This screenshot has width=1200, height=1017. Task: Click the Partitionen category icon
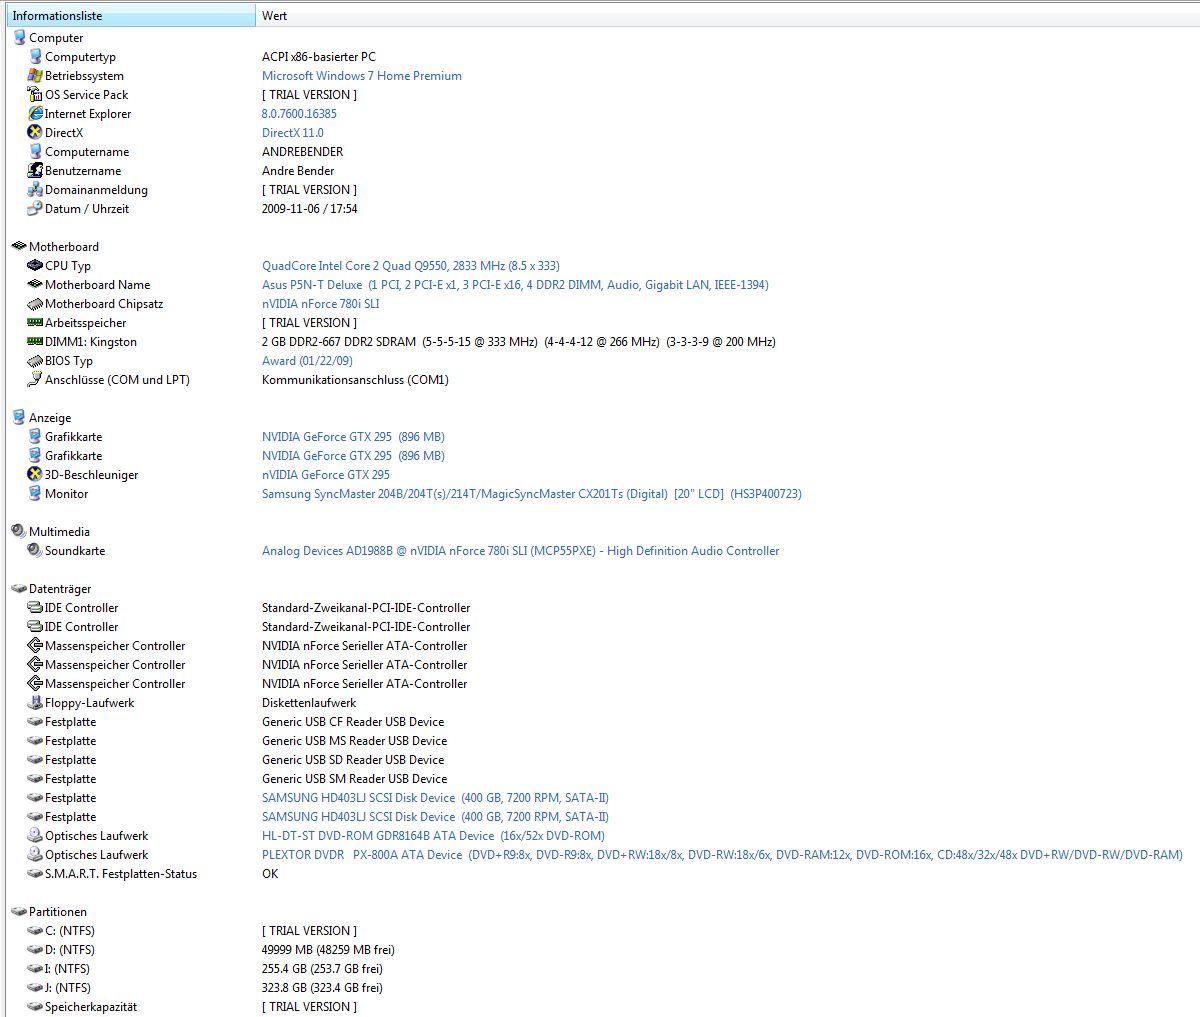[x=19, y=912]
